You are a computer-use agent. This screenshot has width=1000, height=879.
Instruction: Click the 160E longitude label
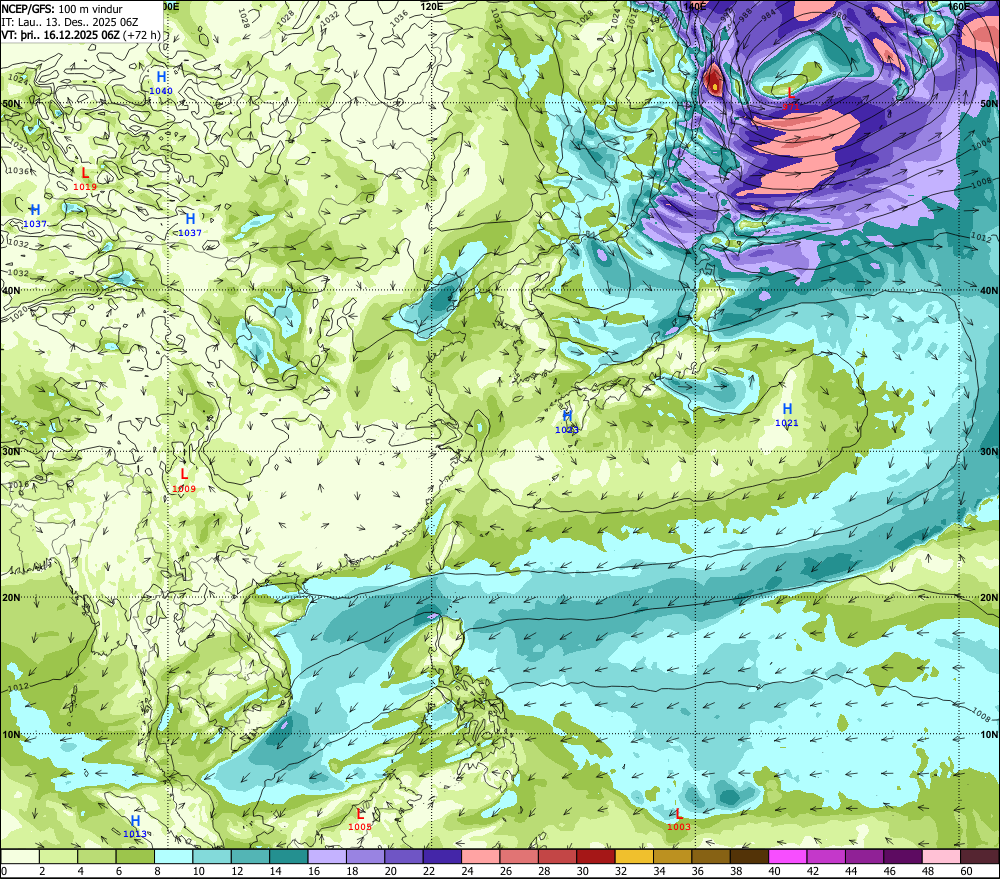pos(959,6)
